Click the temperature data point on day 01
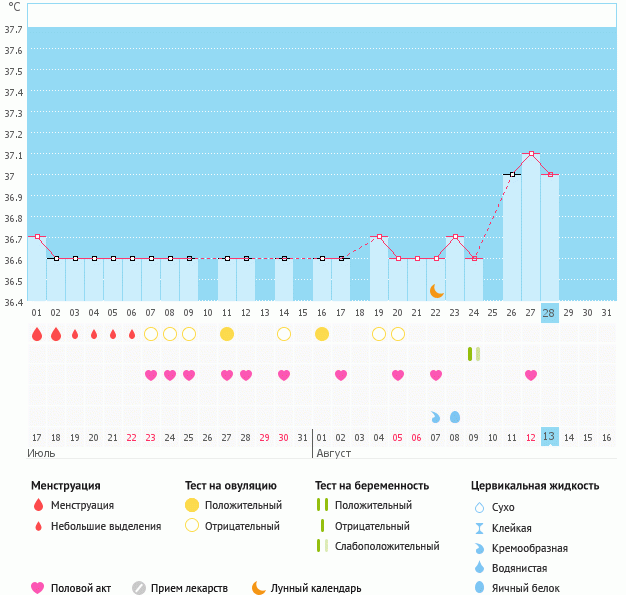626x595 pixels. pos(37,237)
